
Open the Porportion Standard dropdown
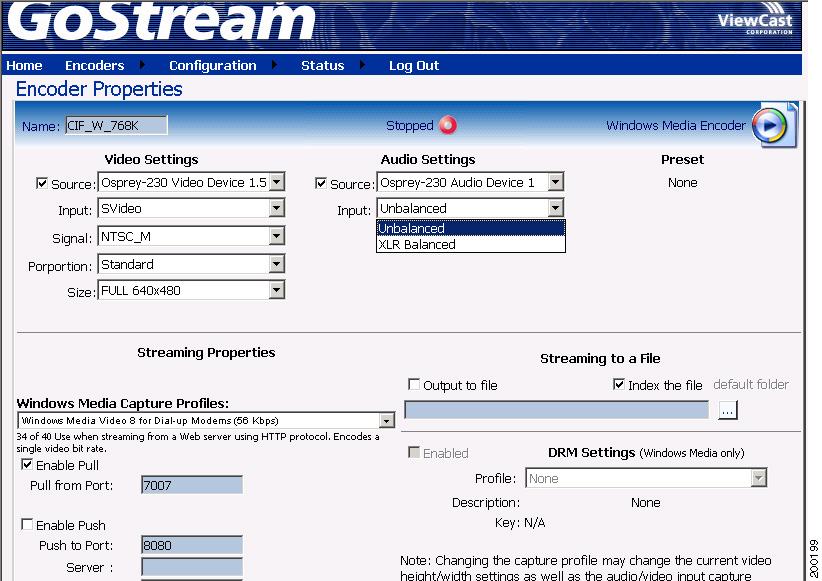277,264
